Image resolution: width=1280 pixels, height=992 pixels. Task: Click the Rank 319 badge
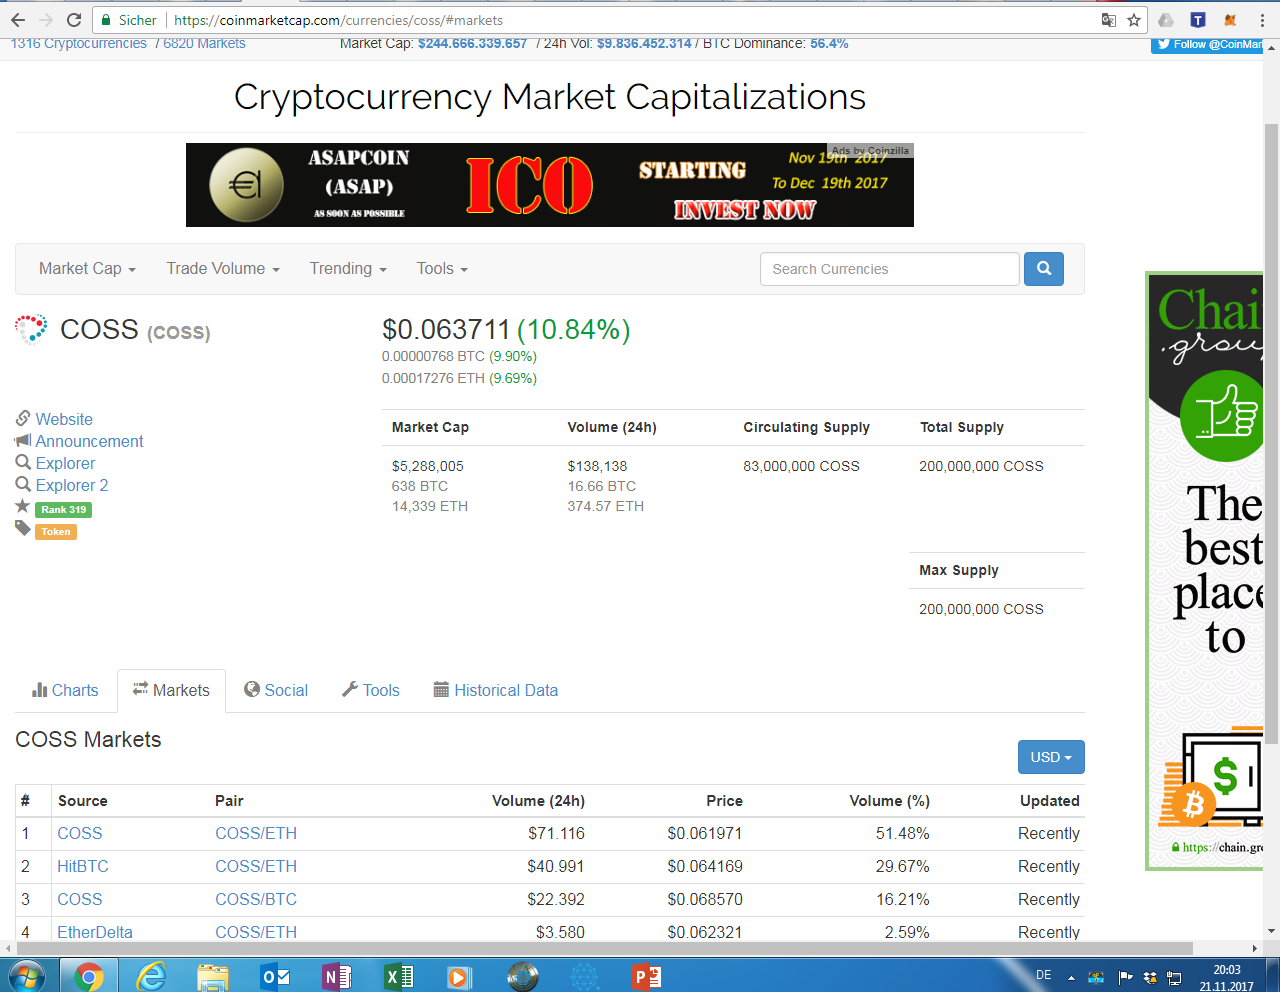(x=64, y=510)
